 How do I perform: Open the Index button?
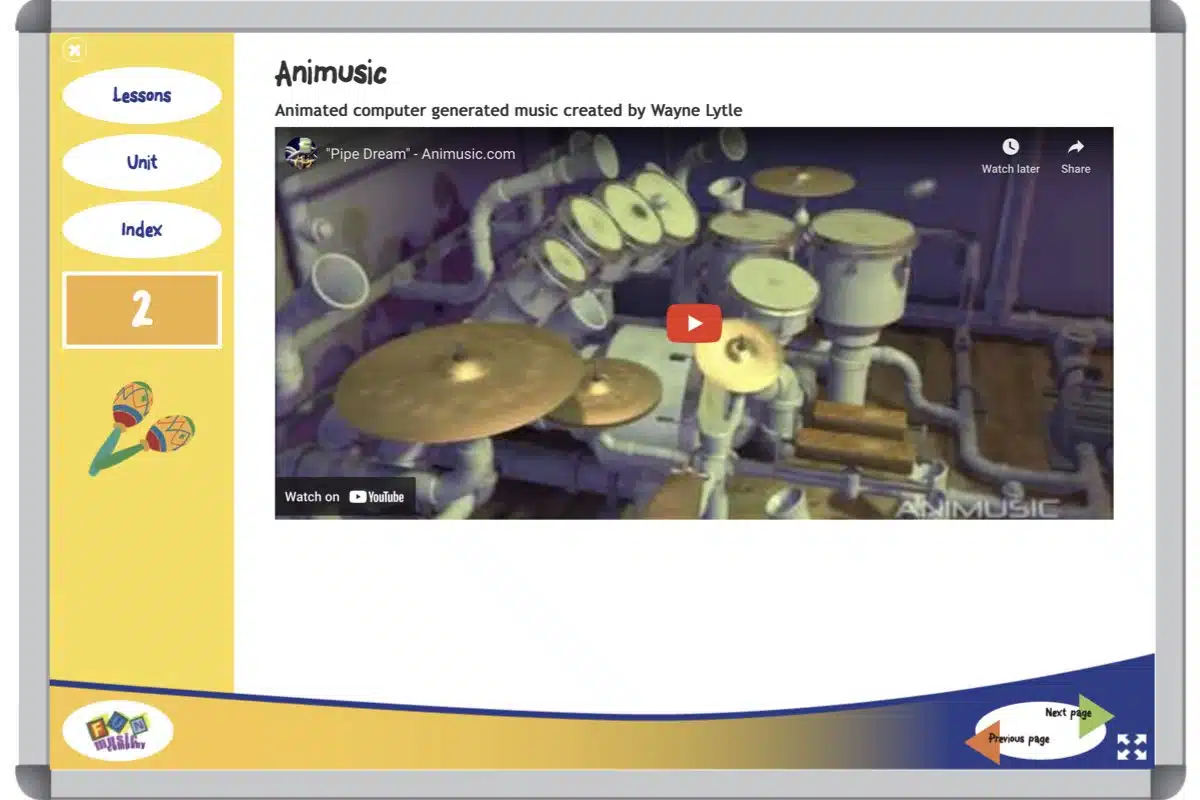(141, 229)
